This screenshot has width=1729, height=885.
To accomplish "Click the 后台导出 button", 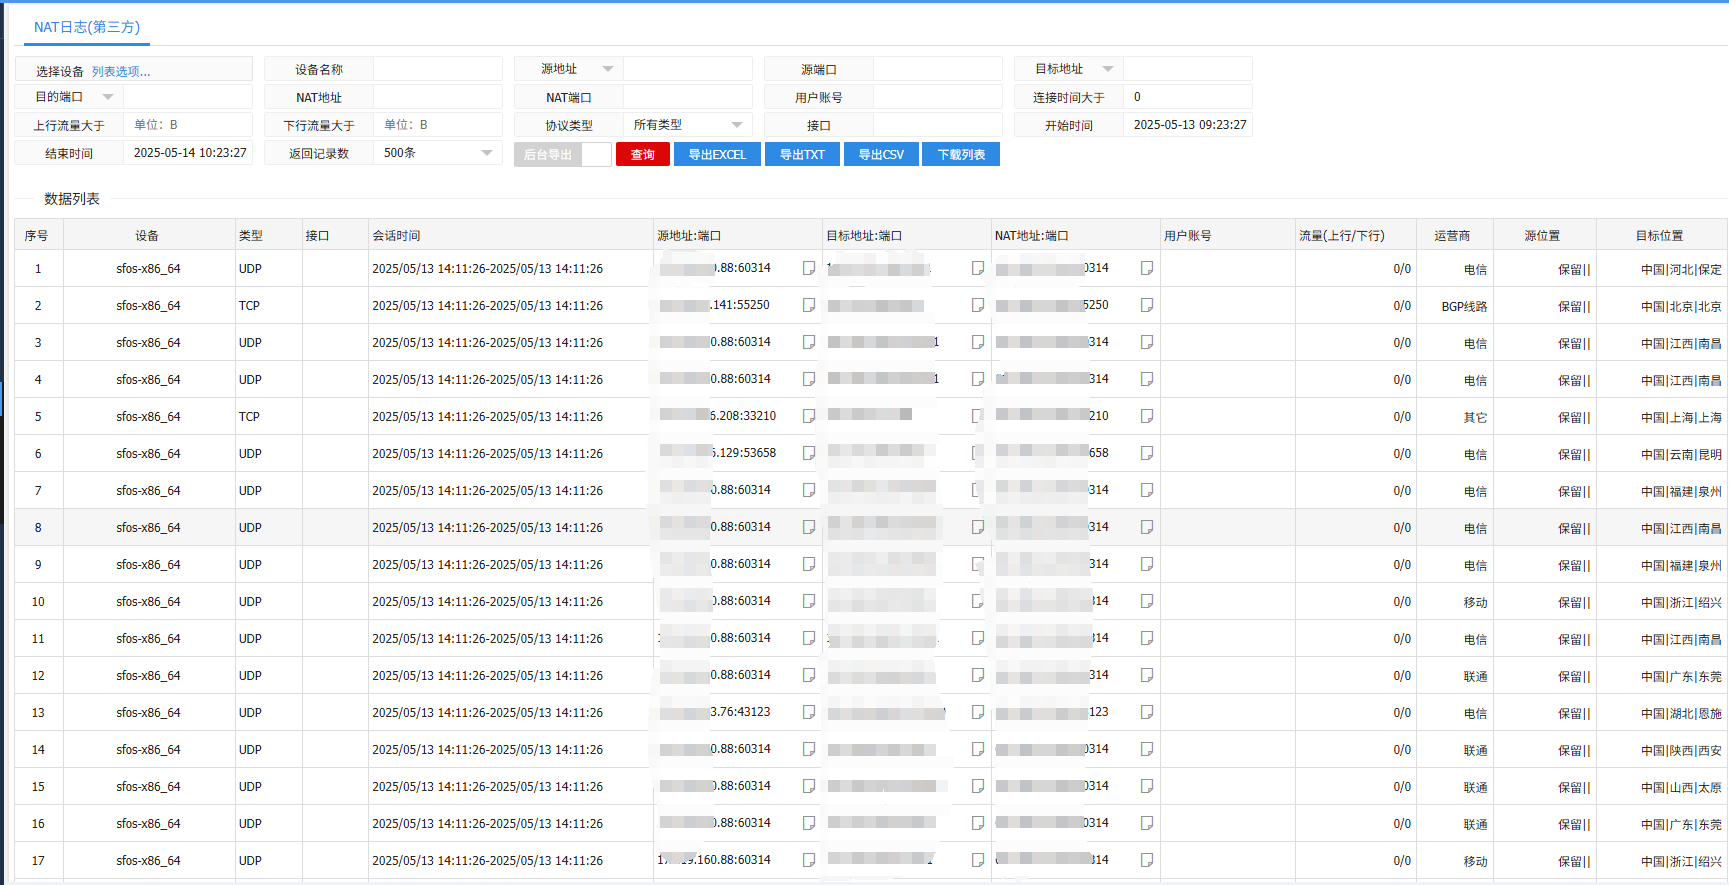I will click(548, 154).
